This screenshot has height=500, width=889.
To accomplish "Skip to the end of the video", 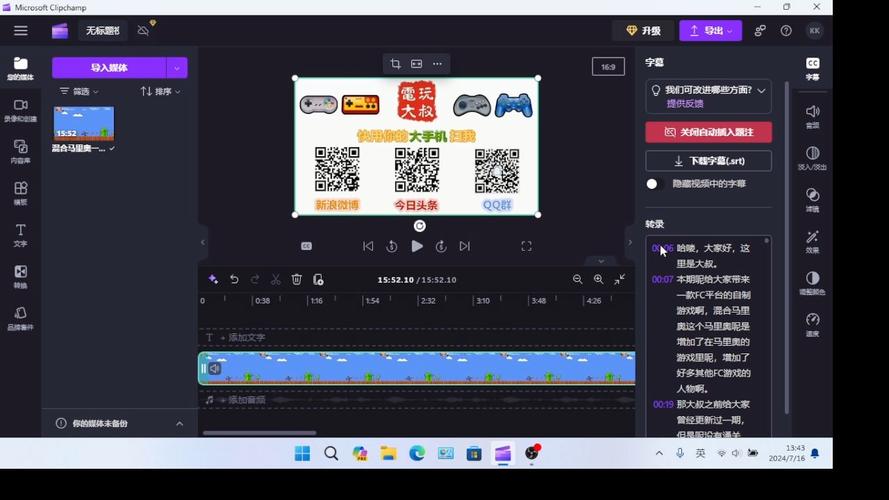I will click(x=465, y=246).
